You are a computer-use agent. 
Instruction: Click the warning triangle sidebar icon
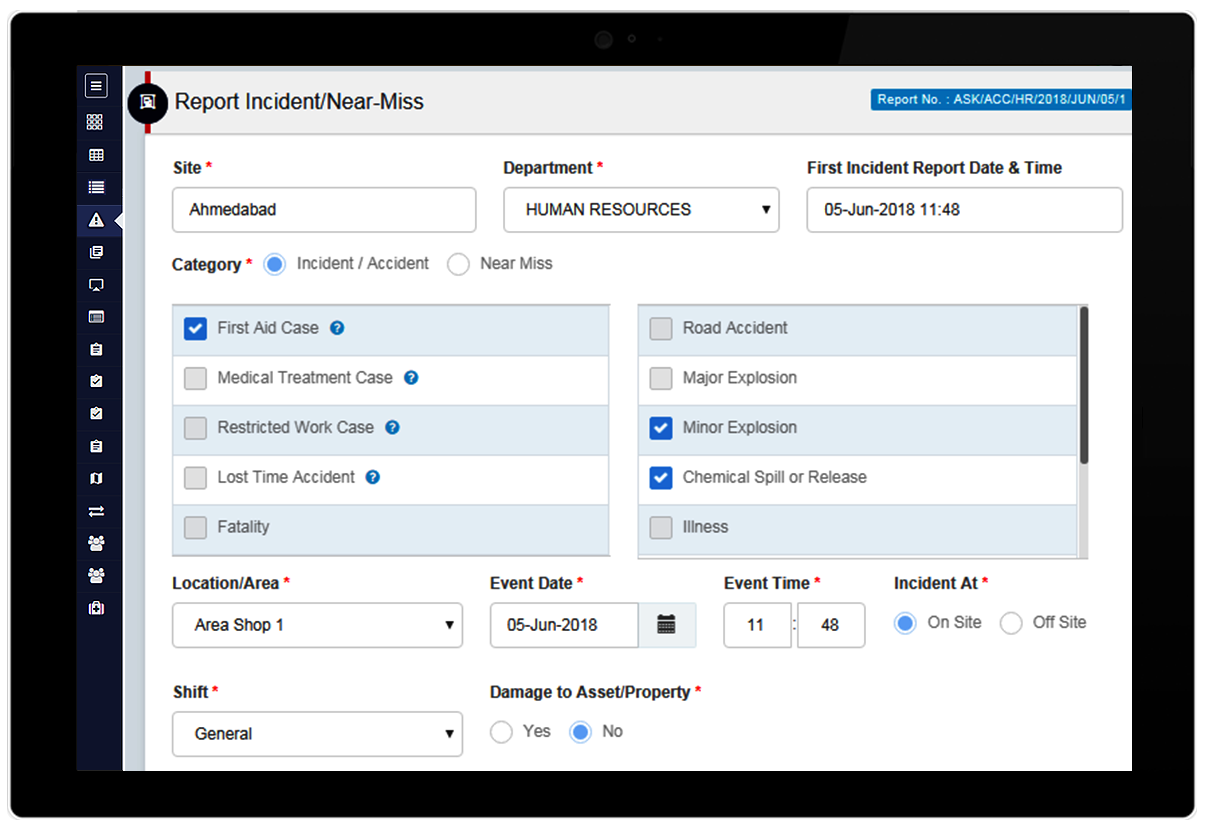click(96, 220)
